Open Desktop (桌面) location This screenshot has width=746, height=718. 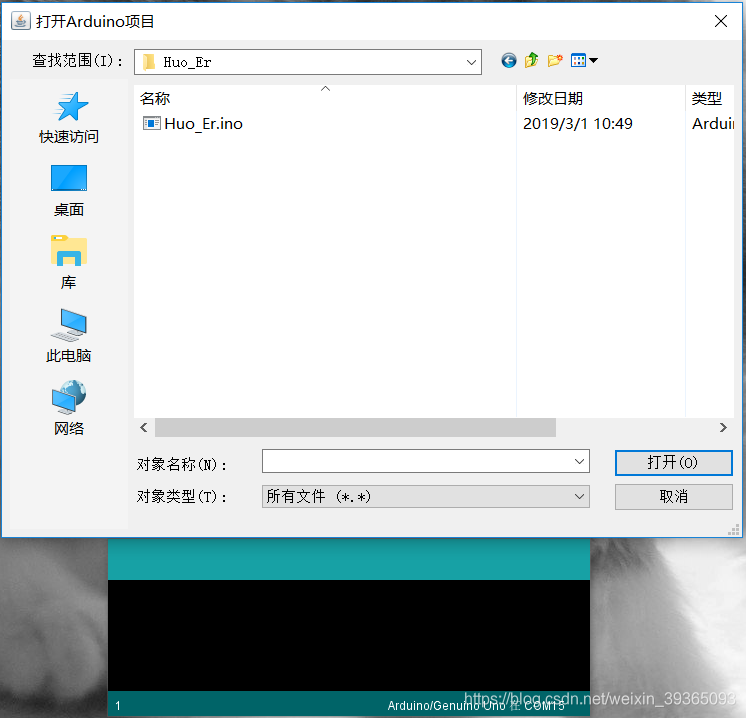[69, 190]
